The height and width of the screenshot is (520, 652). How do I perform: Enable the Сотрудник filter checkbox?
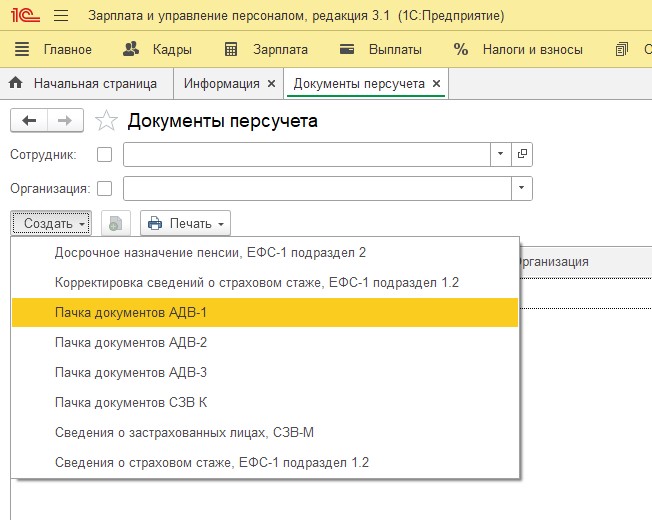104,154
